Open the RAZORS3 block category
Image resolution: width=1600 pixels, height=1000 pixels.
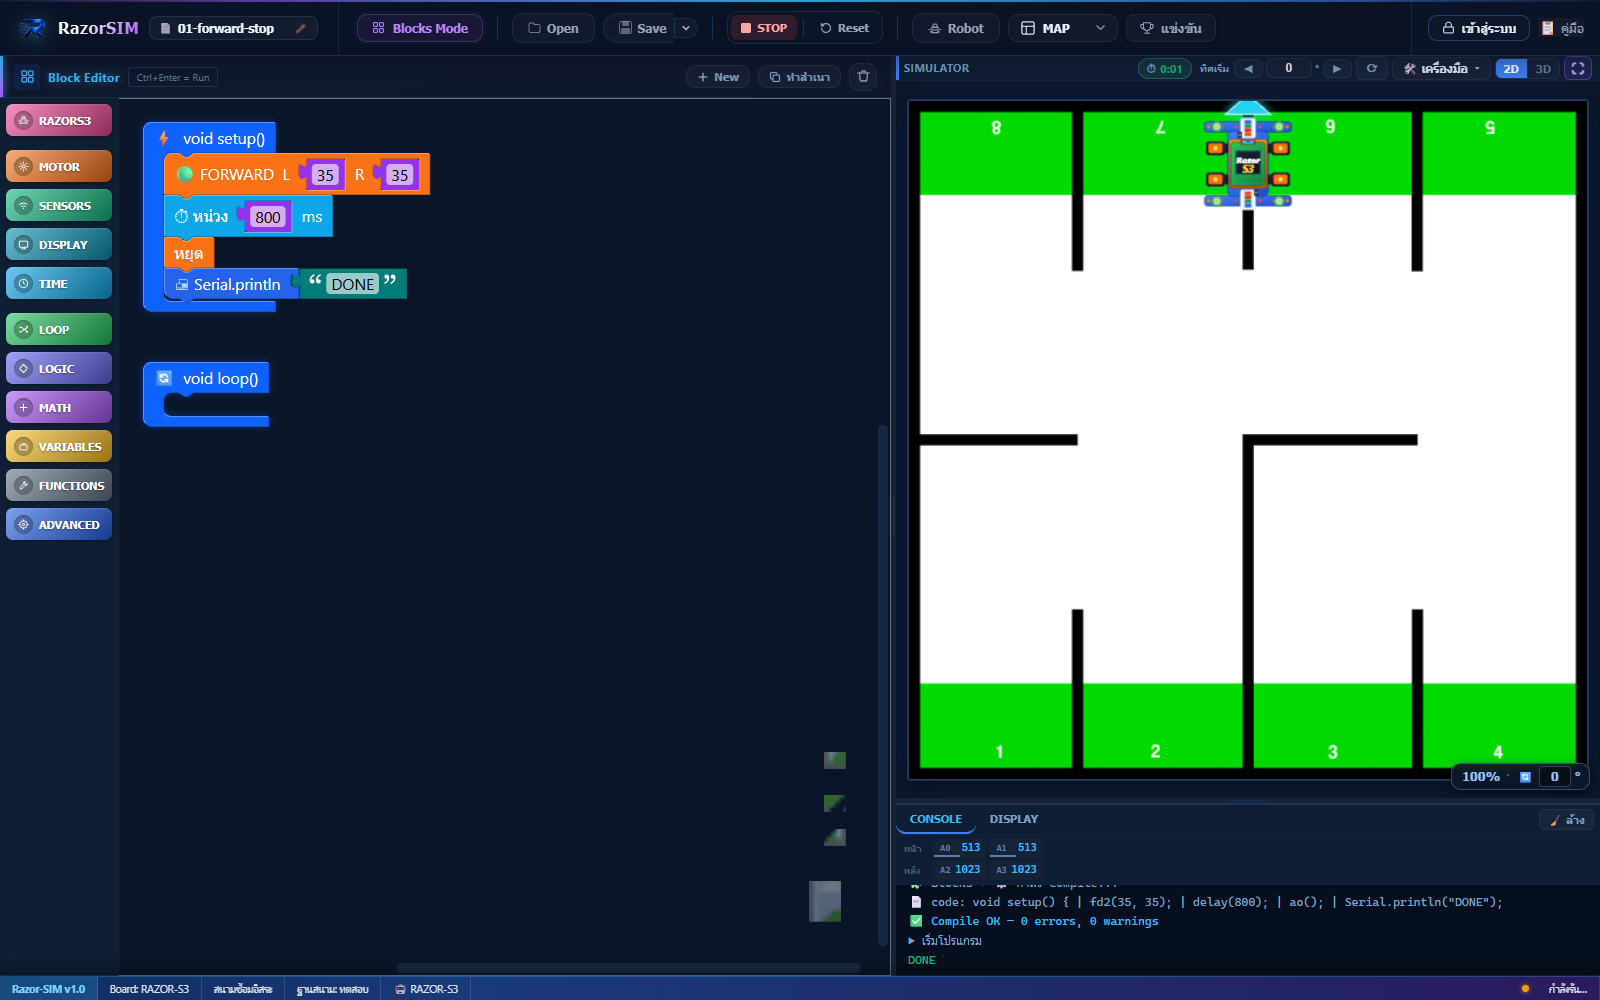[59, 121]
